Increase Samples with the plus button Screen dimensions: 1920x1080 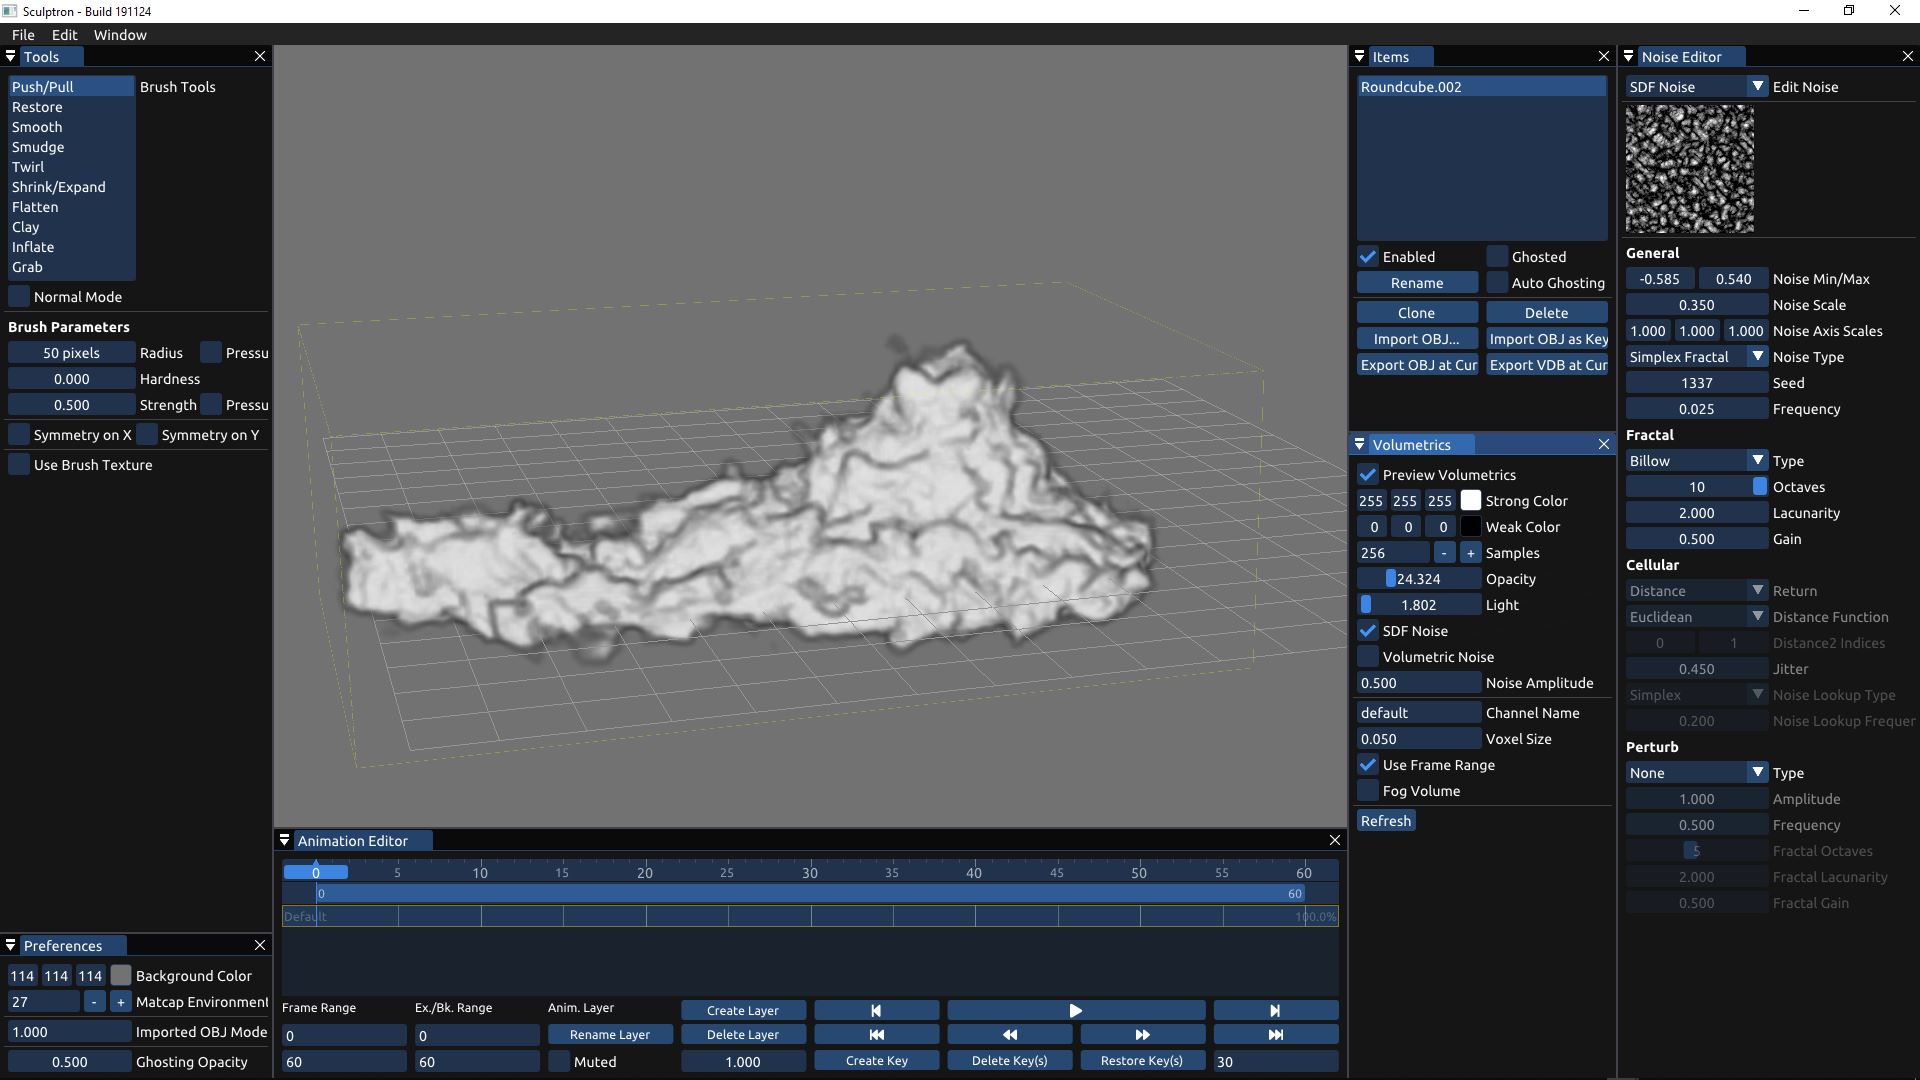[x=1470, y=553]
